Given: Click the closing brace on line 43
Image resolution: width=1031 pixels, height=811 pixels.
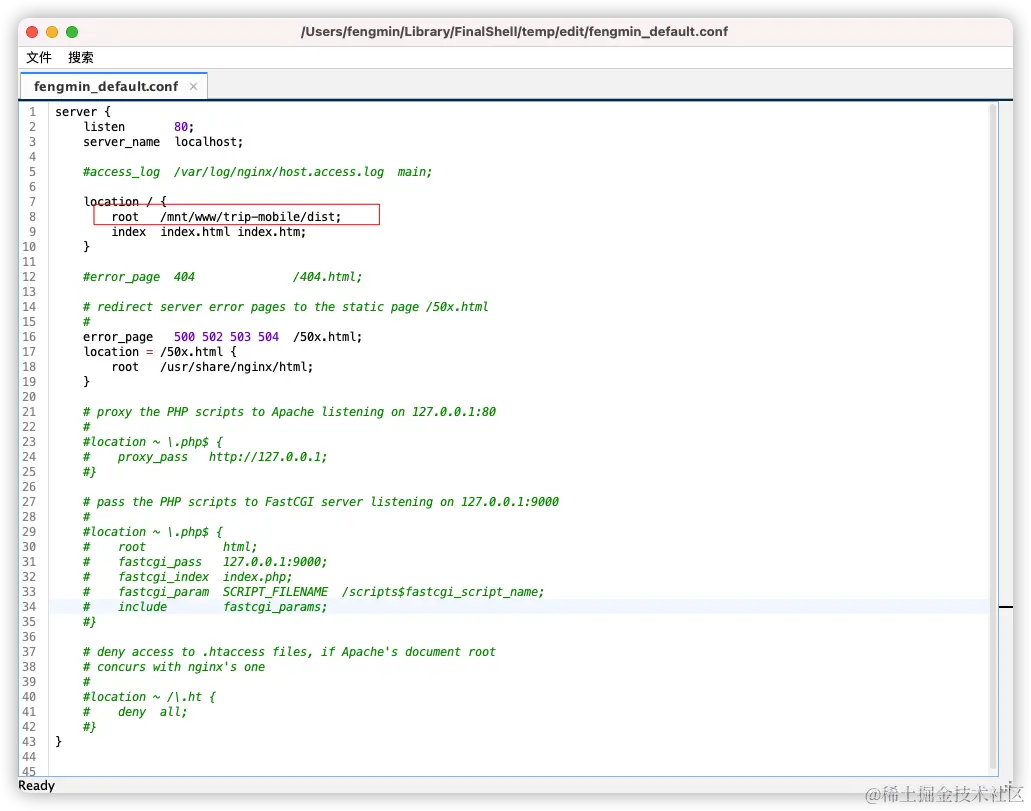Looking at the screenshot, I should (x=59, y=742).
